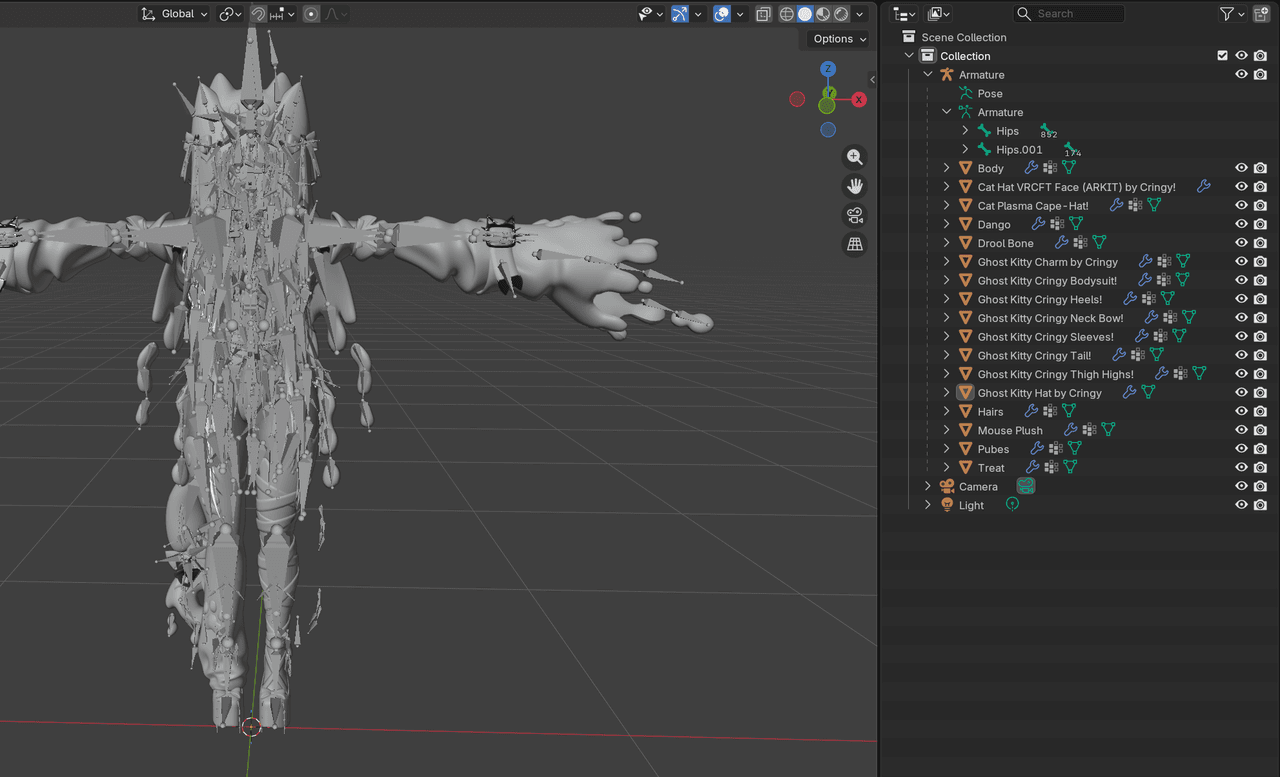Image resolution: width=1280 pixels, height=777 pixels.
Task: Toggle the camera view icon in viewport
Action: (x=855, y=215)
